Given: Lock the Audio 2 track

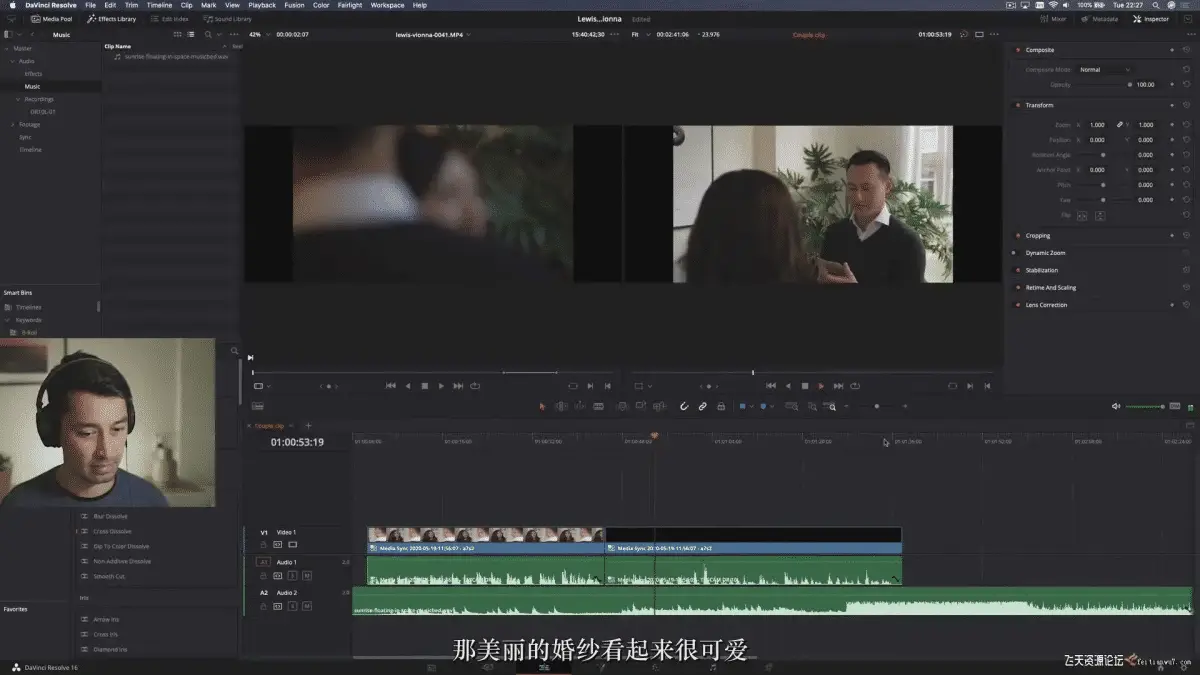Looking at the screenshot, I should click(x=264, y=606).
